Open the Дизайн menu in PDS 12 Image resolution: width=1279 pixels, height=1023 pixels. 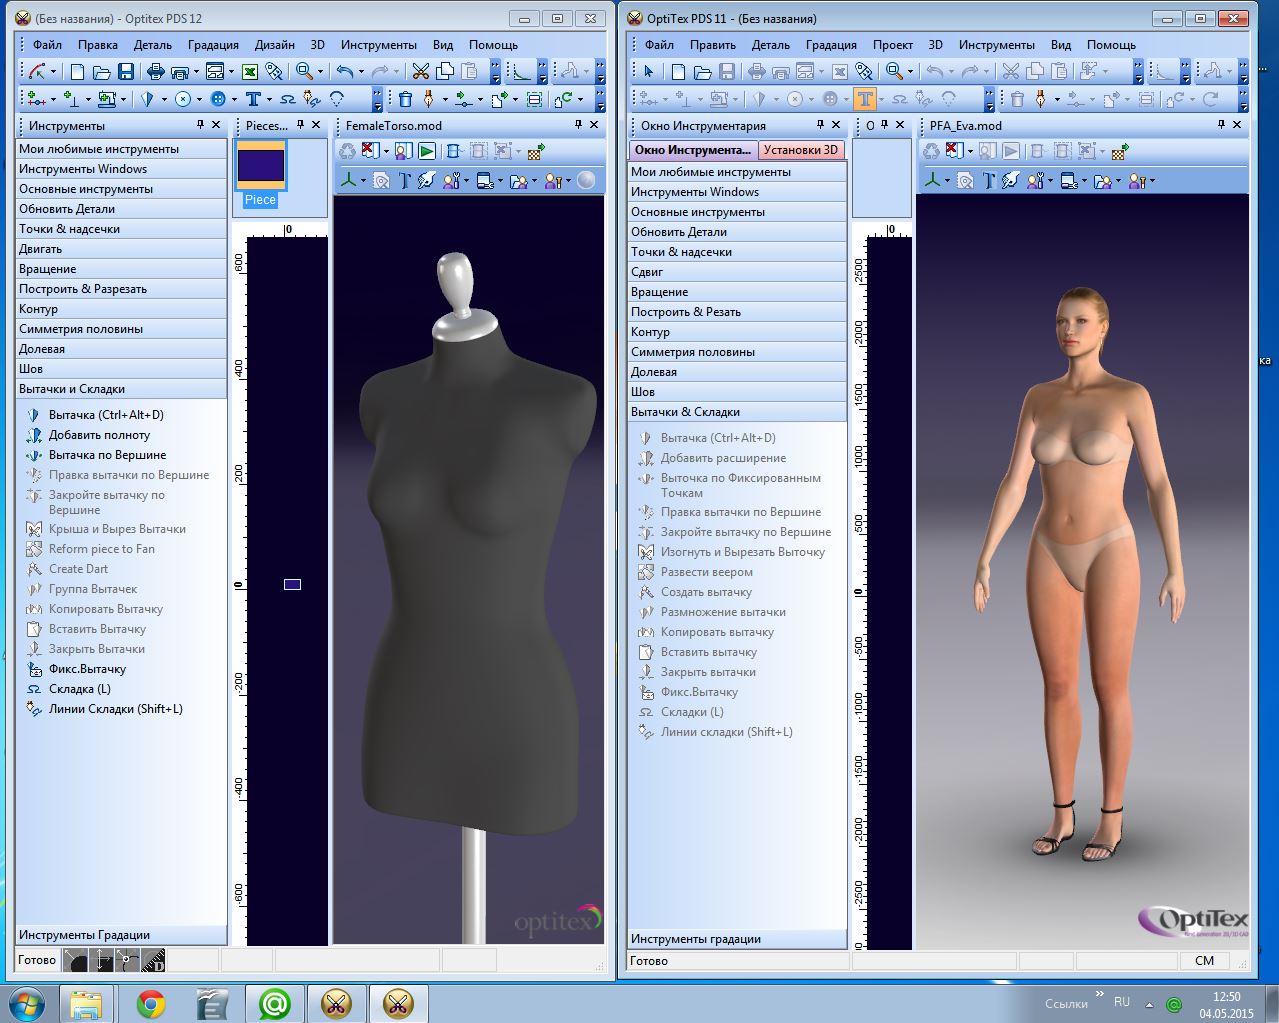[x=274, y=45]
